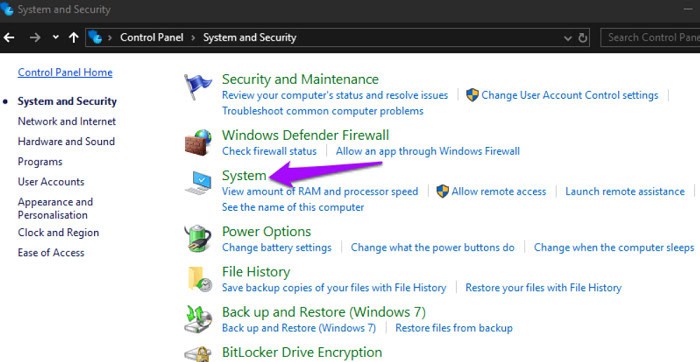Go back with the left arrow button
This screenshot has width=700, height=362.
pyautogui.click(x=9, y=37)
